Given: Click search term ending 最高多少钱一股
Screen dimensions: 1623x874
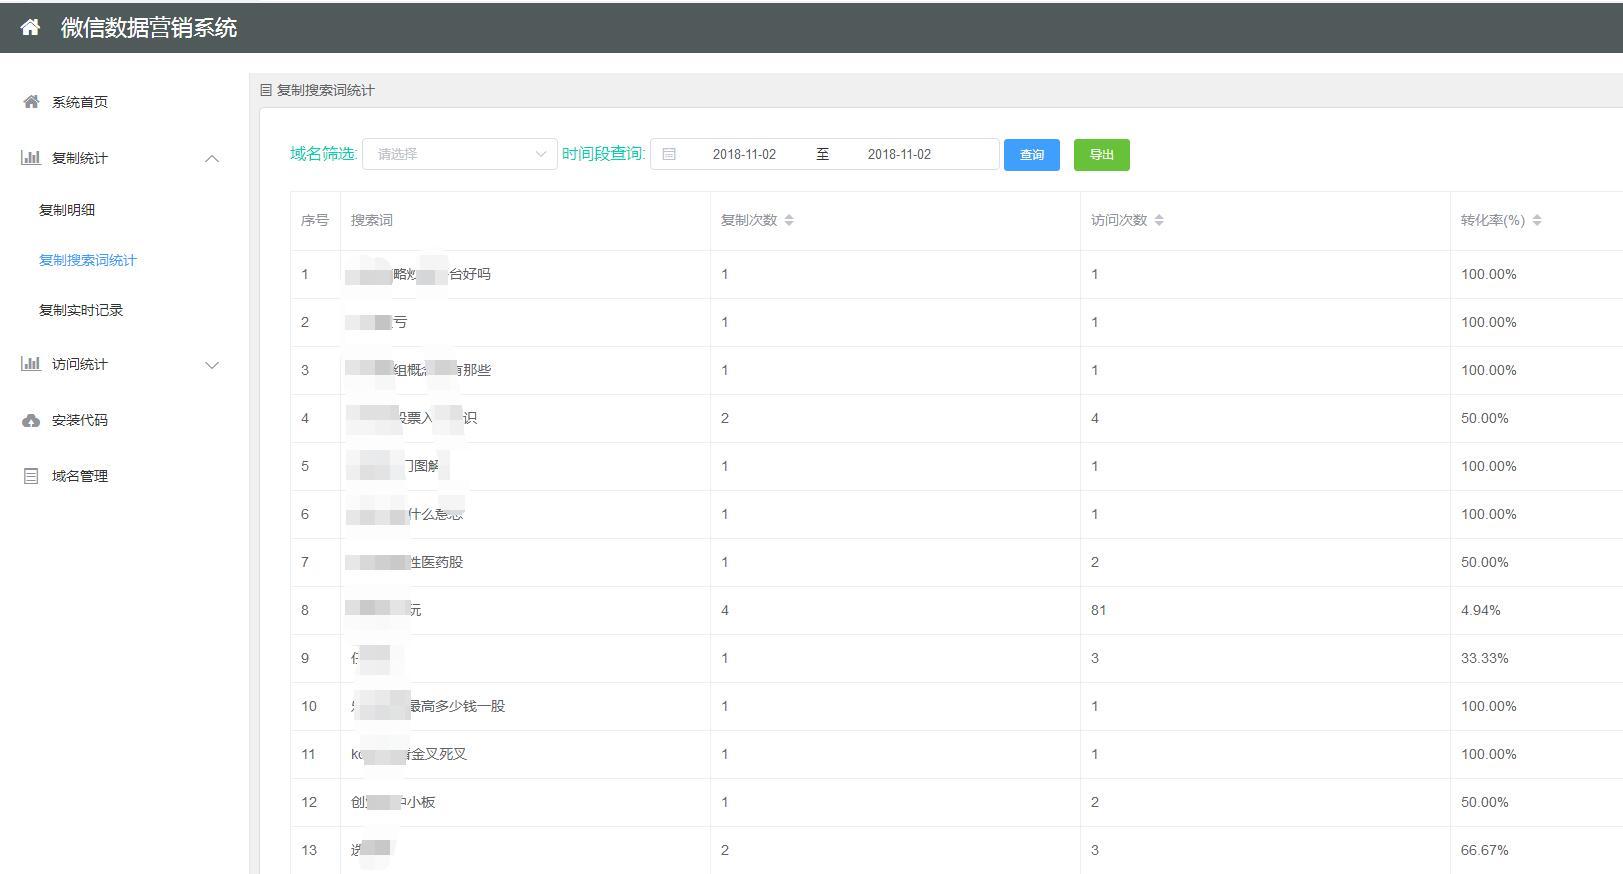Looking at the screenshot, I should (x=428, y=706).
